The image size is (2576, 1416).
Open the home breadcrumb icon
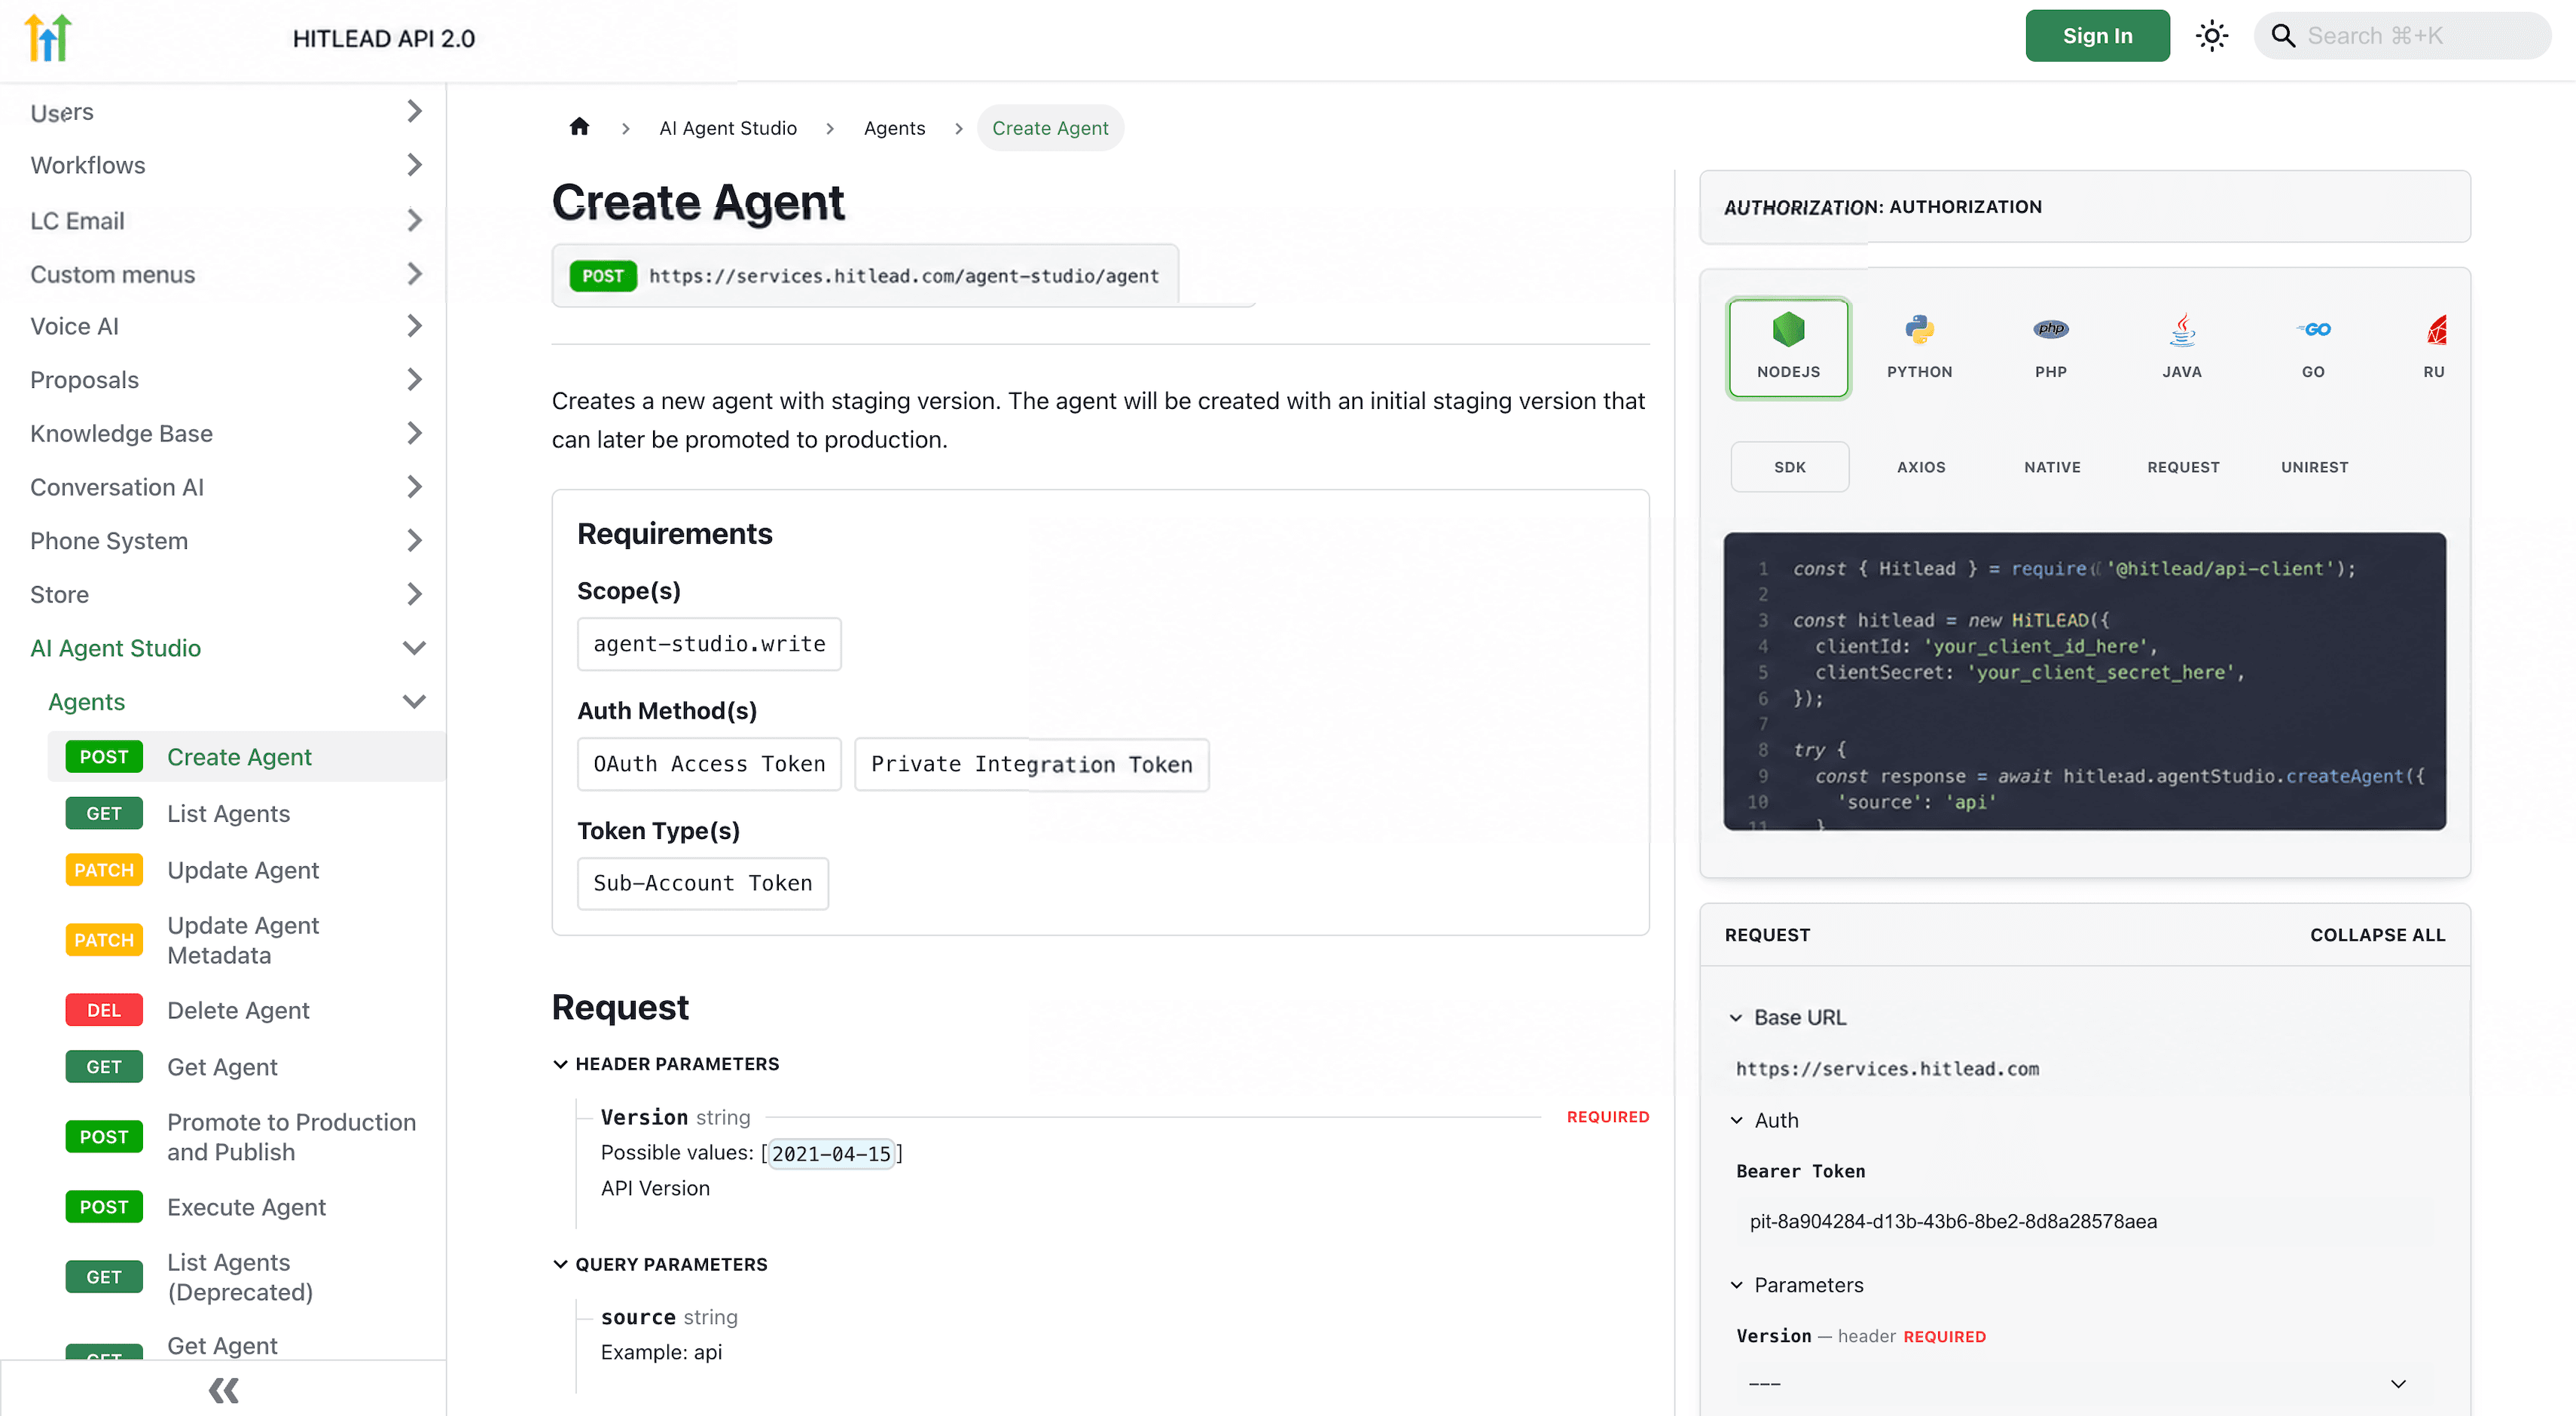pos(579,127)
